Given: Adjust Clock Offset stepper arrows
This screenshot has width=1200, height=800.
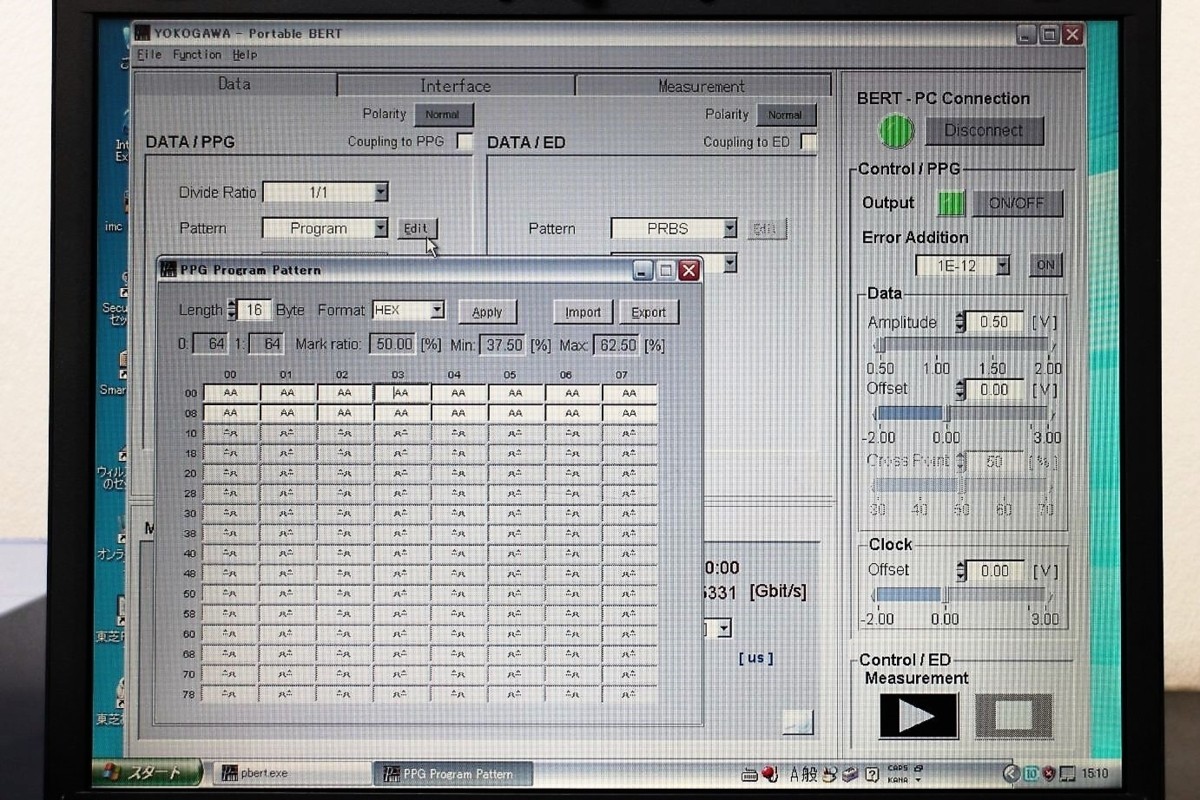Looking at the screenshot, I should click(961, 570).
